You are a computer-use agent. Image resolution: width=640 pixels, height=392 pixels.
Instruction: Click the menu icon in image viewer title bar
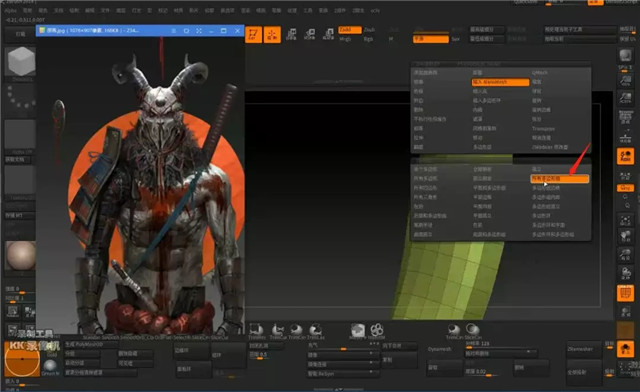pyautogui.click(x=173, y=31)
